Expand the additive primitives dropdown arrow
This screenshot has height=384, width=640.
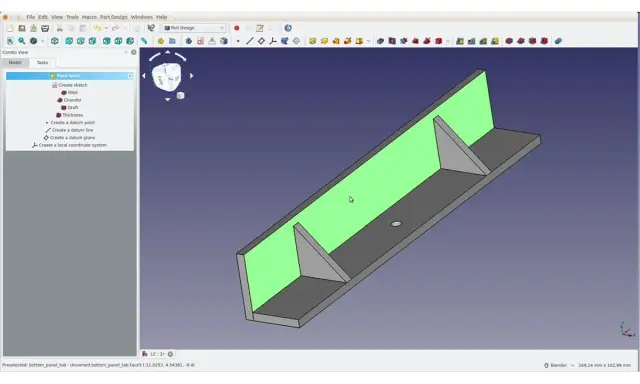coord(368,41)
